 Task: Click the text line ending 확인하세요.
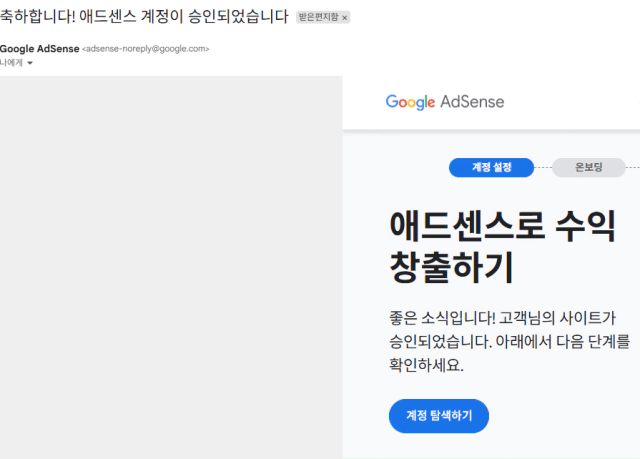427,364
